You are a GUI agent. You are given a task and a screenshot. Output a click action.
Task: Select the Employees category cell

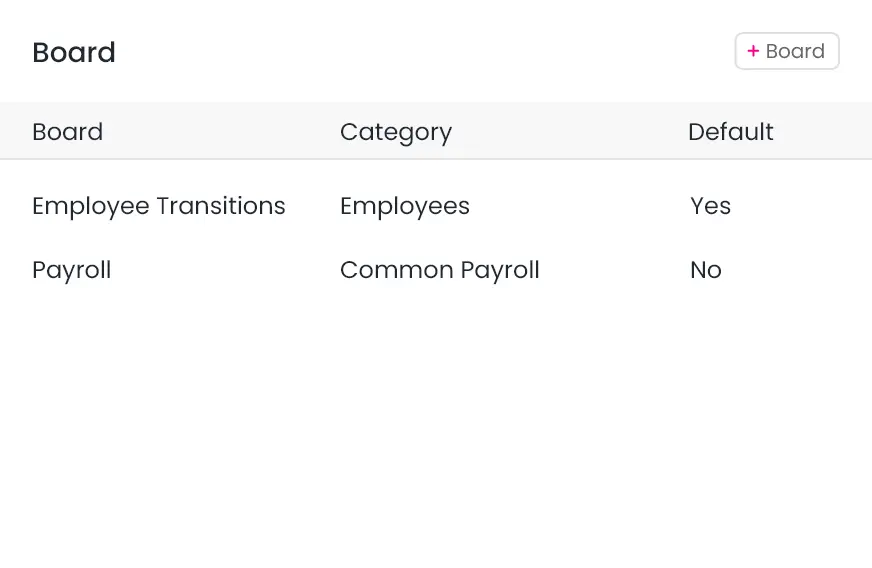click(x=404, y=206)
